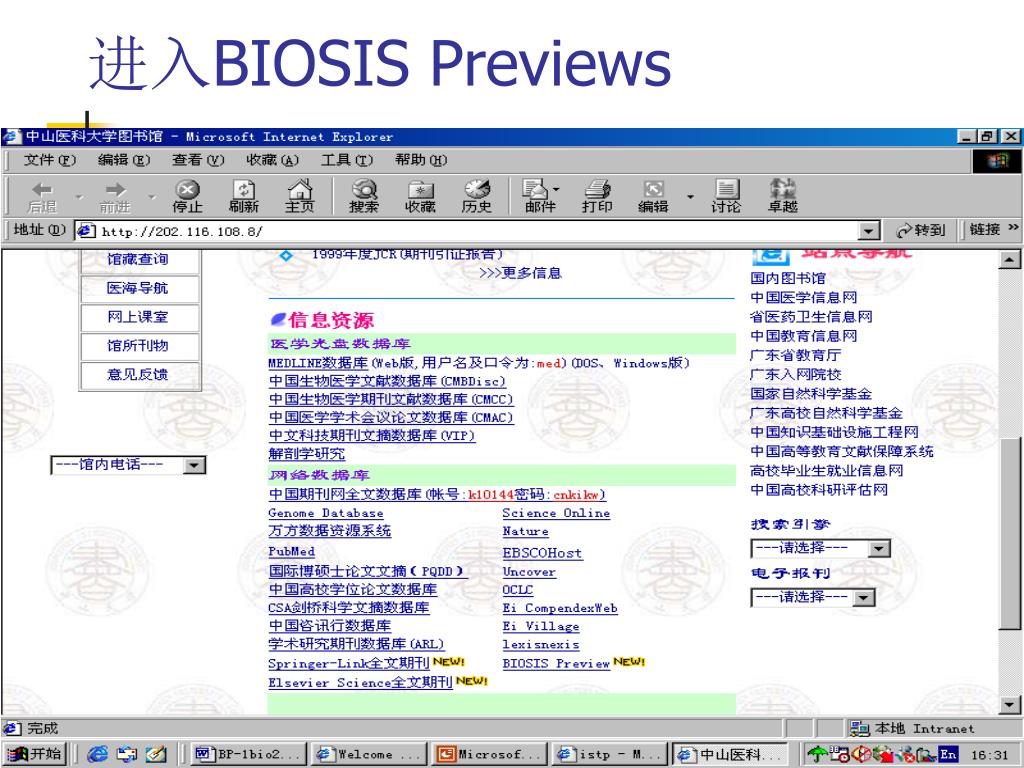The height and width of the screenshot is (768, 1024).
Task: Open the 文件(F) menu
Action: [x=50, y=160]
